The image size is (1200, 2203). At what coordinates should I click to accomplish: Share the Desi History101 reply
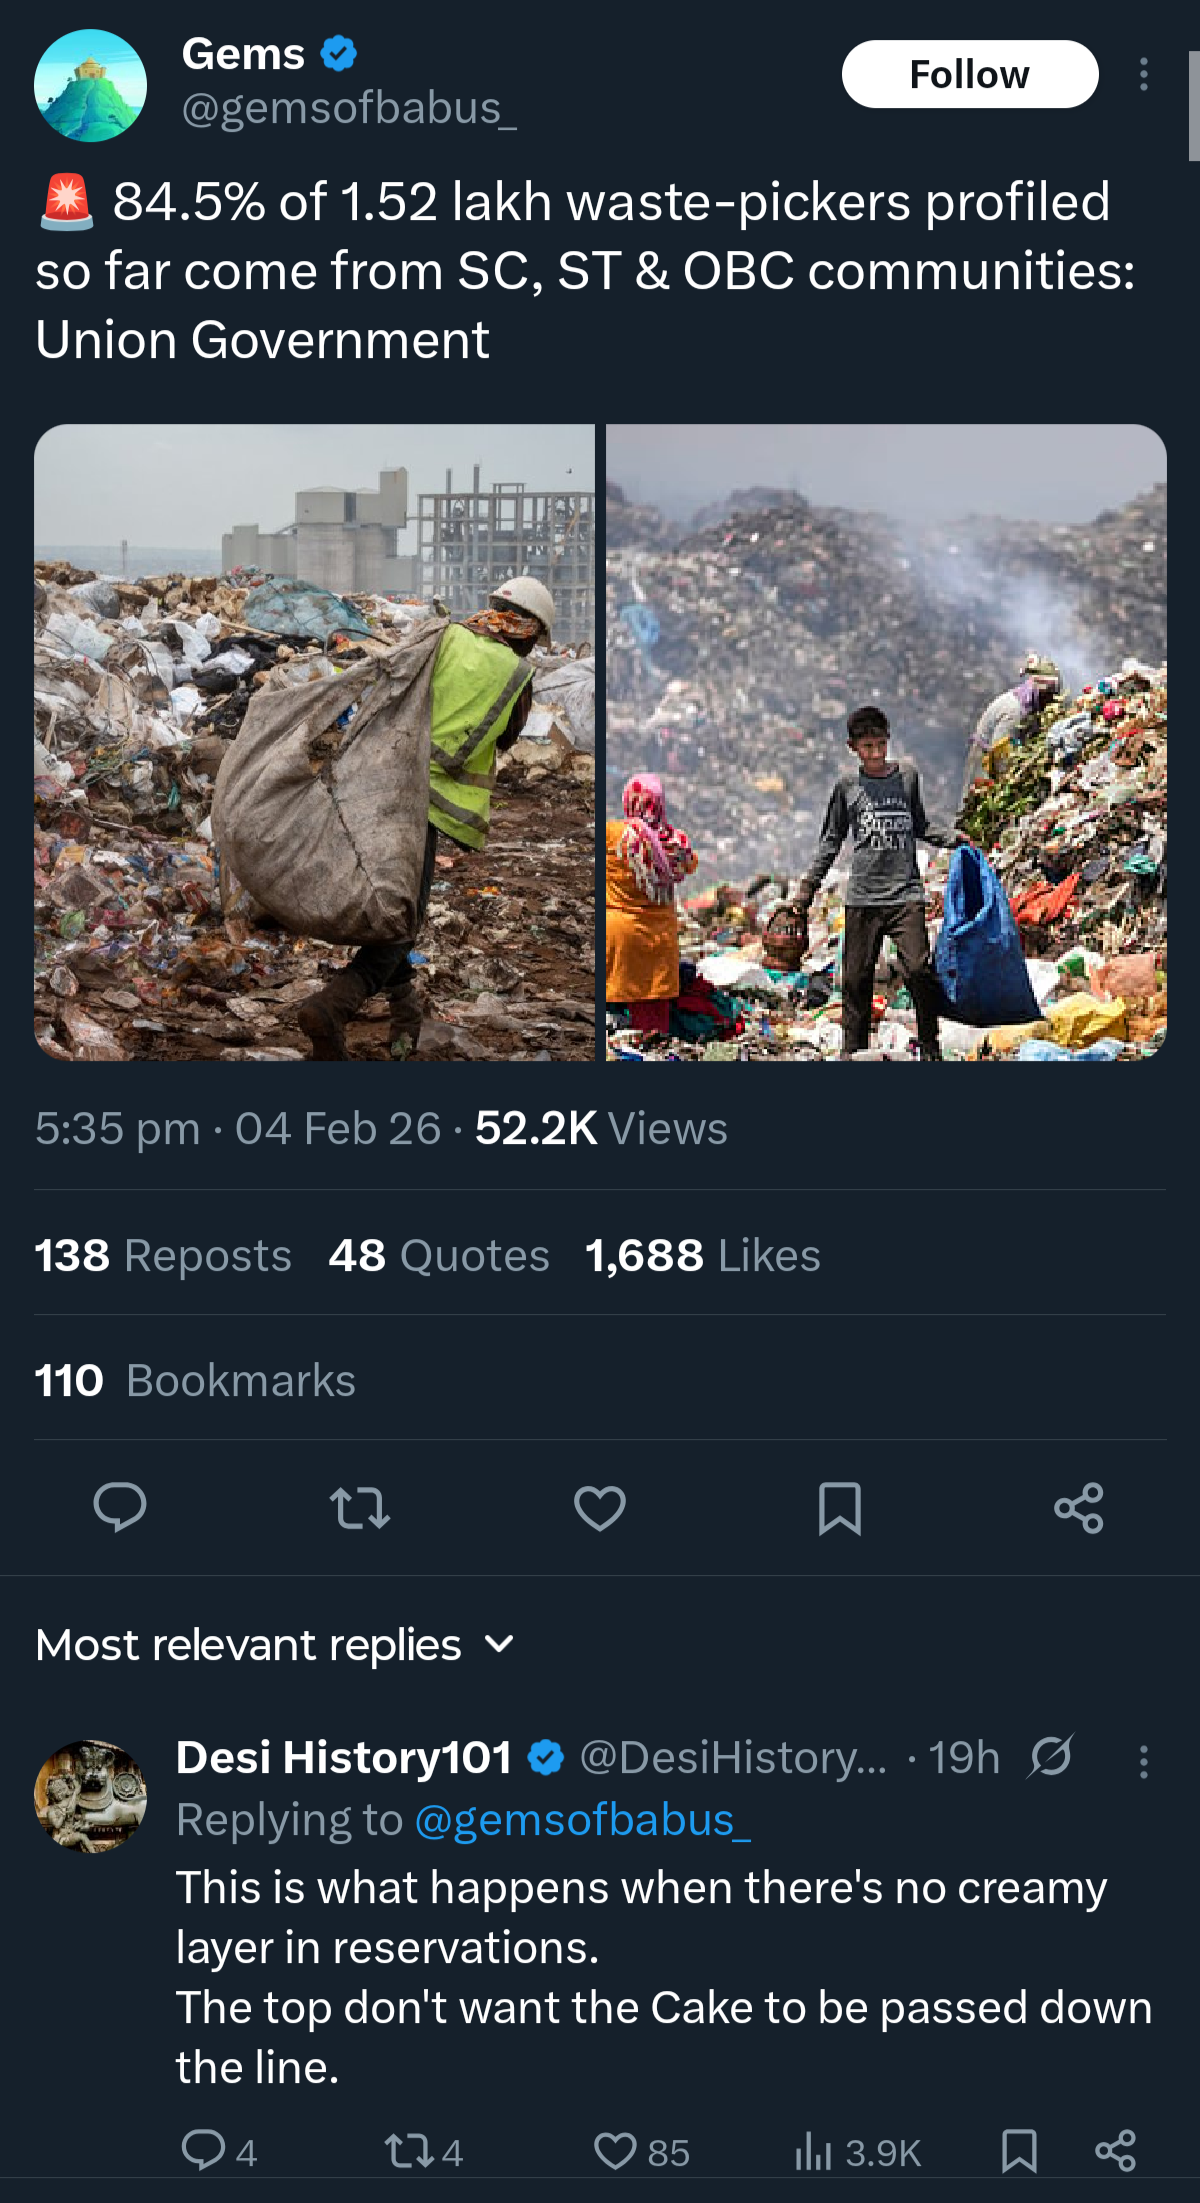pyautogui.click(x=1115, y=2150)
